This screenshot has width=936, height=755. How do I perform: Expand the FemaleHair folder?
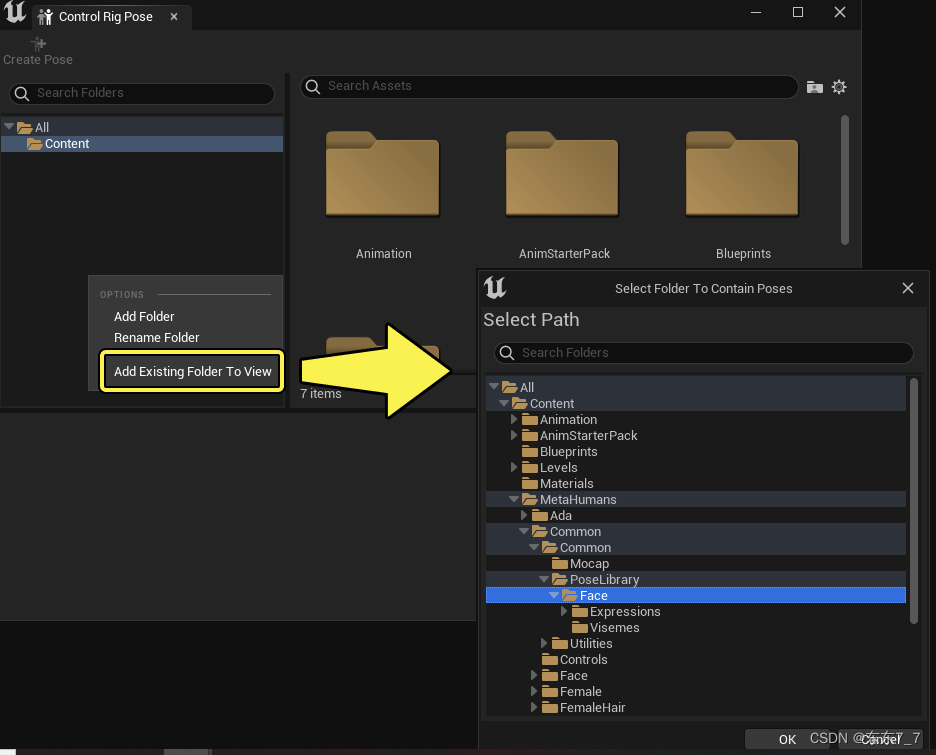534,707
